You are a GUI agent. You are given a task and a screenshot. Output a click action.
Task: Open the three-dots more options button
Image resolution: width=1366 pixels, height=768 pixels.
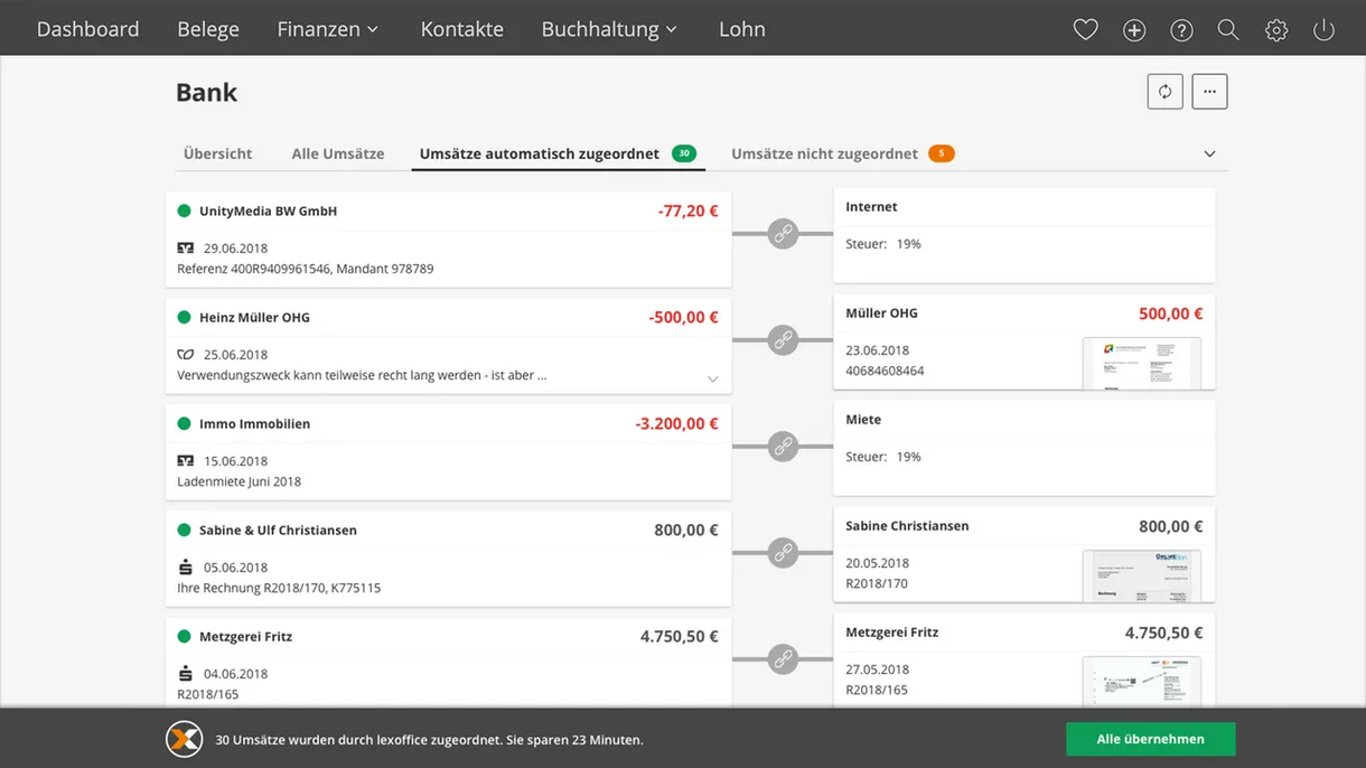pyautogui.click(x=1209, y=92)
